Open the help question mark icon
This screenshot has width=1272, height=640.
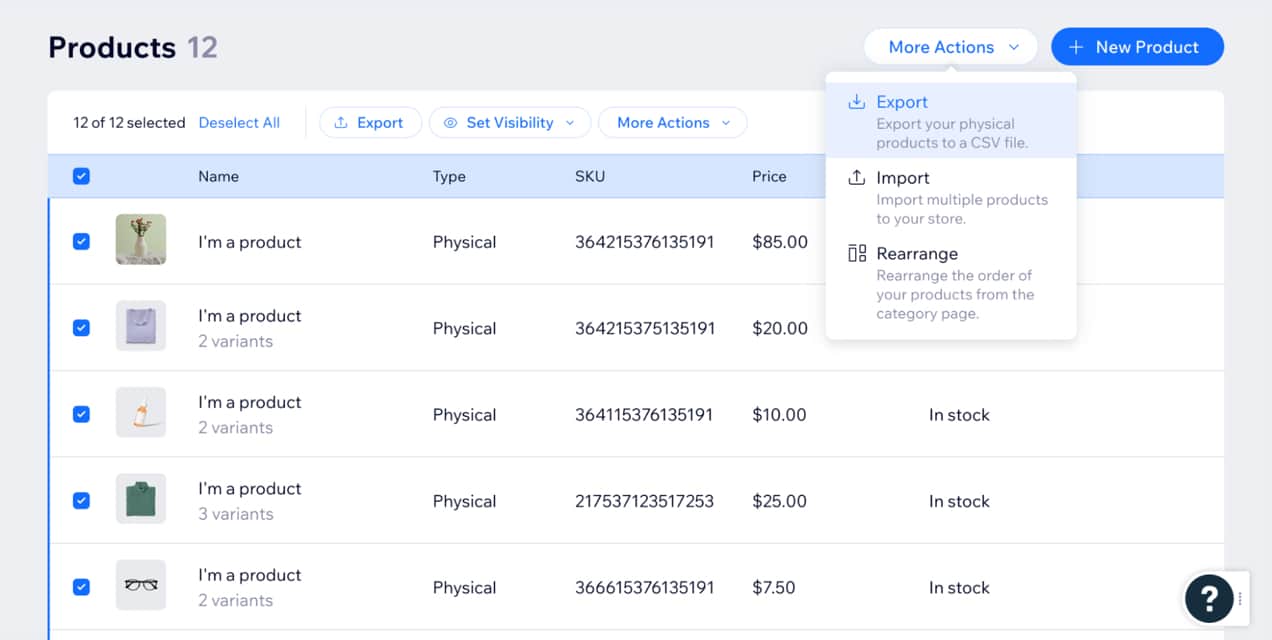pos(1210,598)
